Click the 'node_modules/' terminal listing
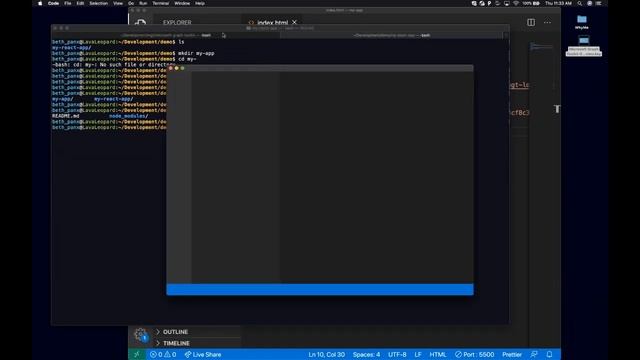 pyautogui.click(x=129, y=116)
